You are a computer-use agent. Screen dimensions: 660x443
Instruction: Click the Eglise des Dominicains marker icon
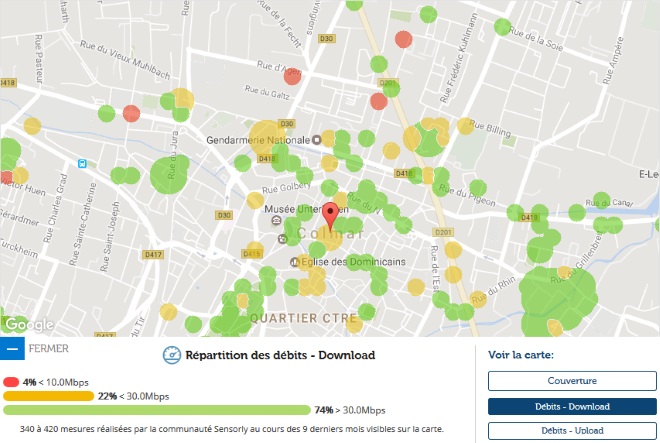pyautogui.click(x=295, y=262)
